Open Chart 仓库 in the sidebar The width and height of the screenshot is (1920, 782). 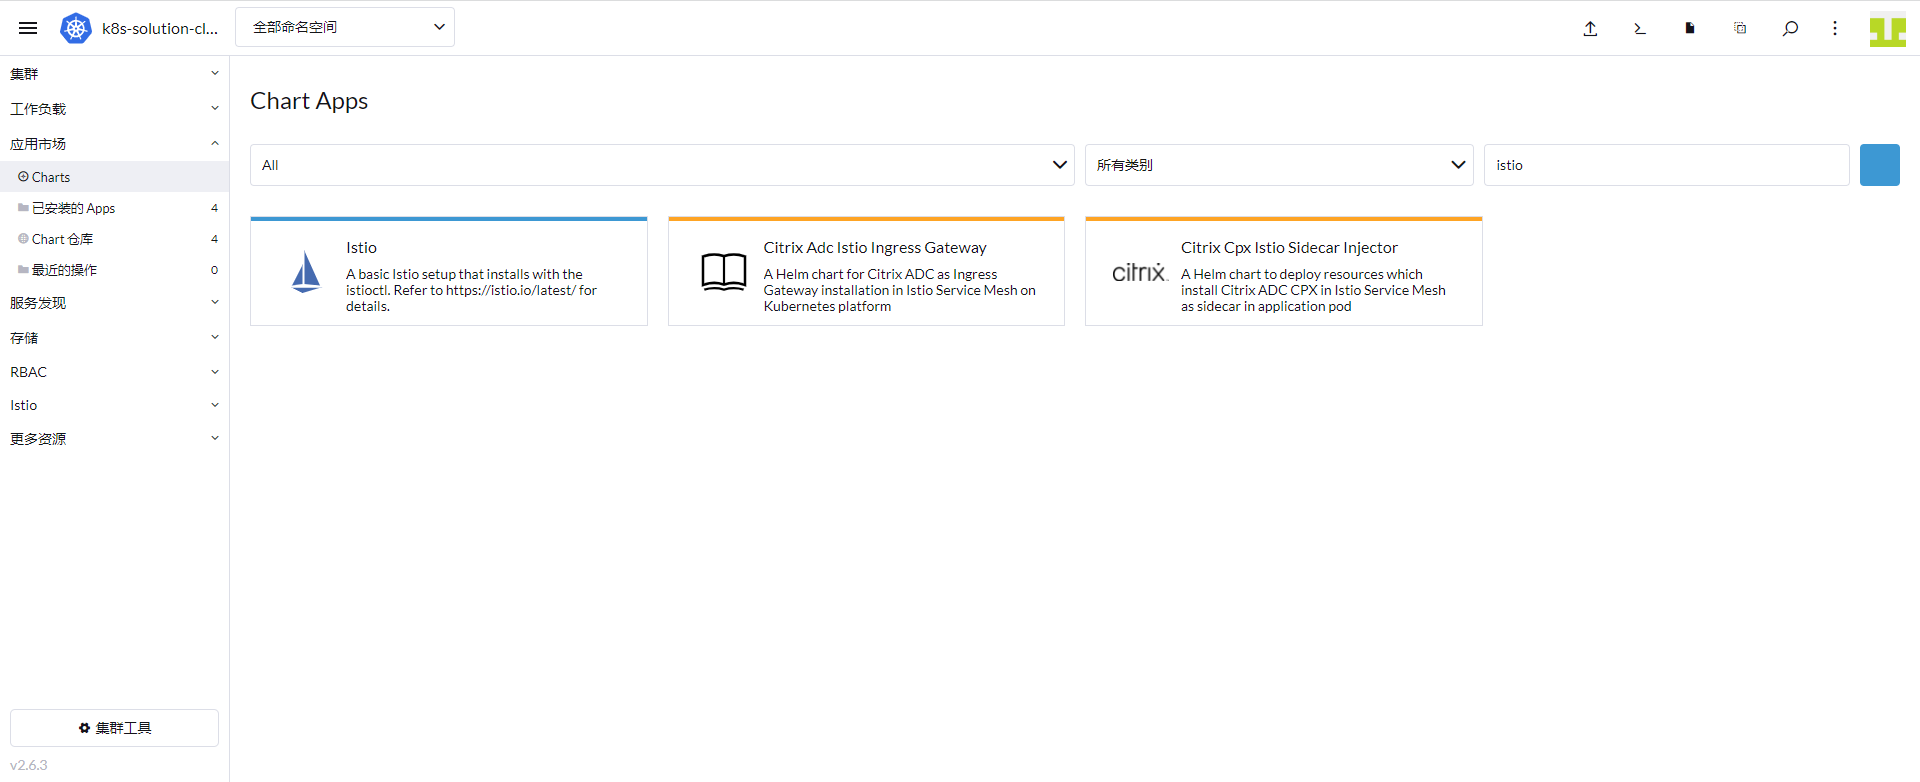click(x=114, y=239)
